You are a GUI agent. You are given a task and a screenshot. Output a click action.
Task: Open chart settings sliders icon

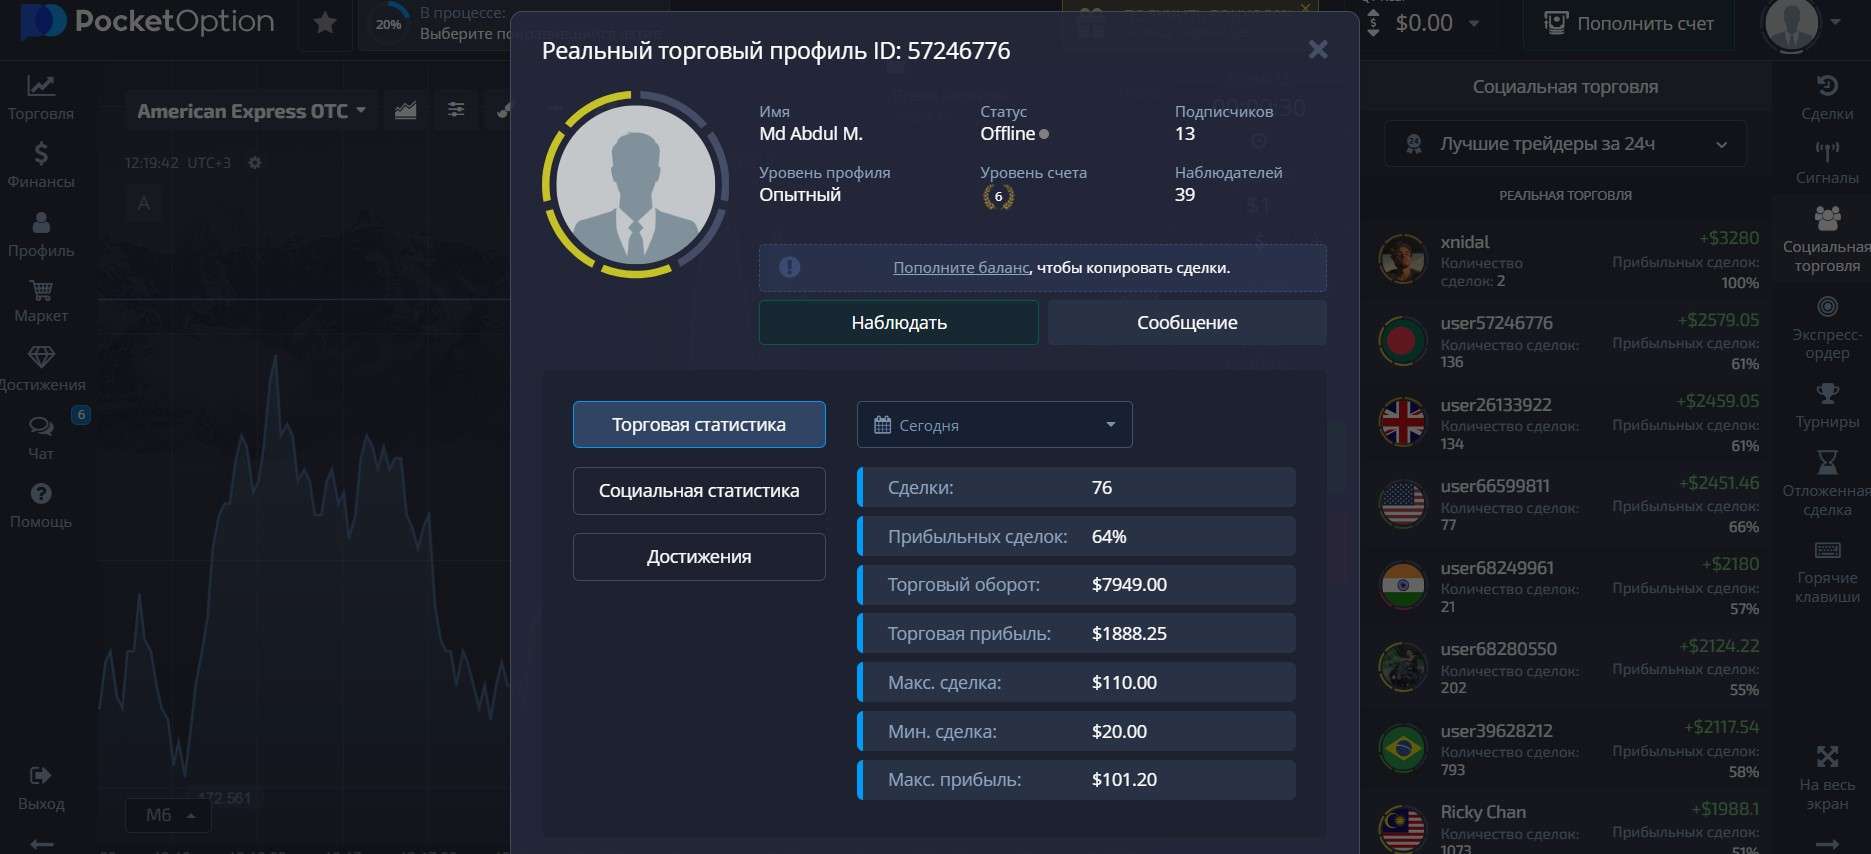(456, 110)
